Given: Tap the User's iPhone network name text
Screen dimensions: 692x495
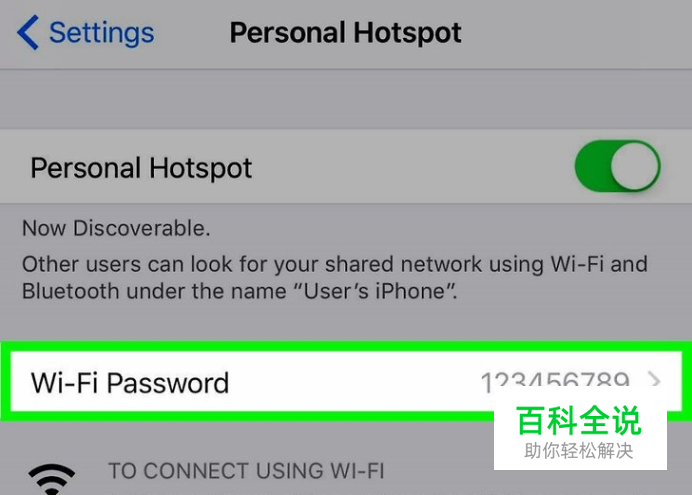Looking at the screenshot, I should (375, 291).
